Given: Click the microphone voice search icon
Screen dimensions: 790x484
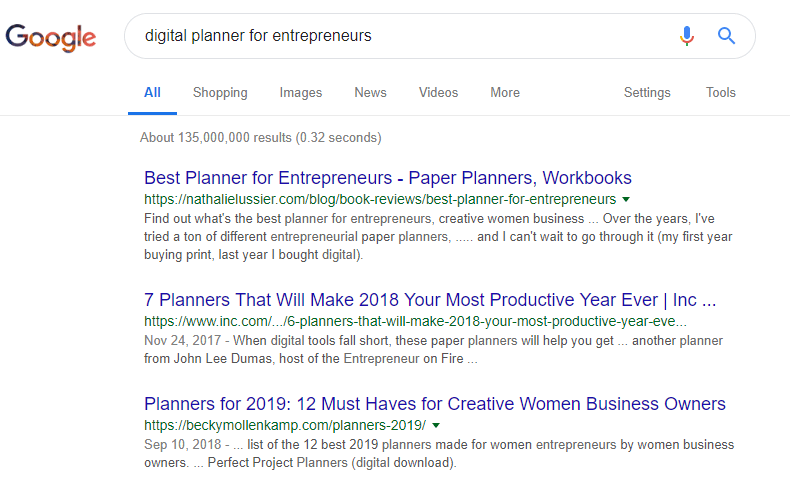Looking at the screenshot, I should pyautogui.click(x=686, y=36).
